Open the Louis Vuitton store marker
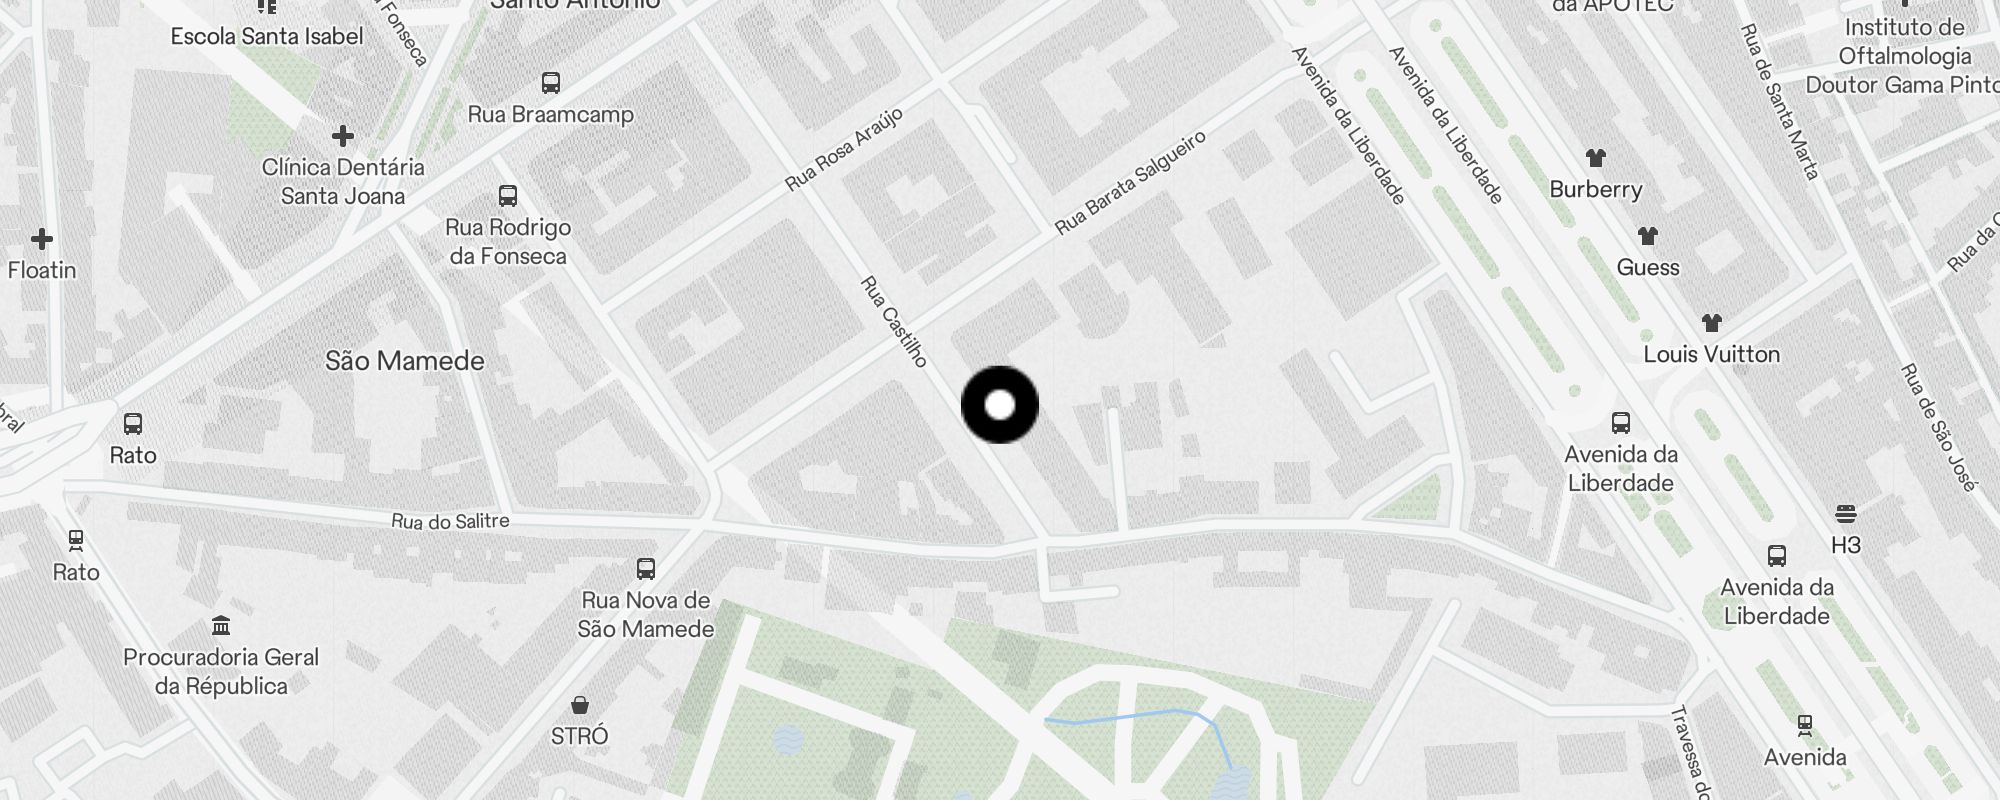Viewport: 2000px width, 800px height. 1712,323
